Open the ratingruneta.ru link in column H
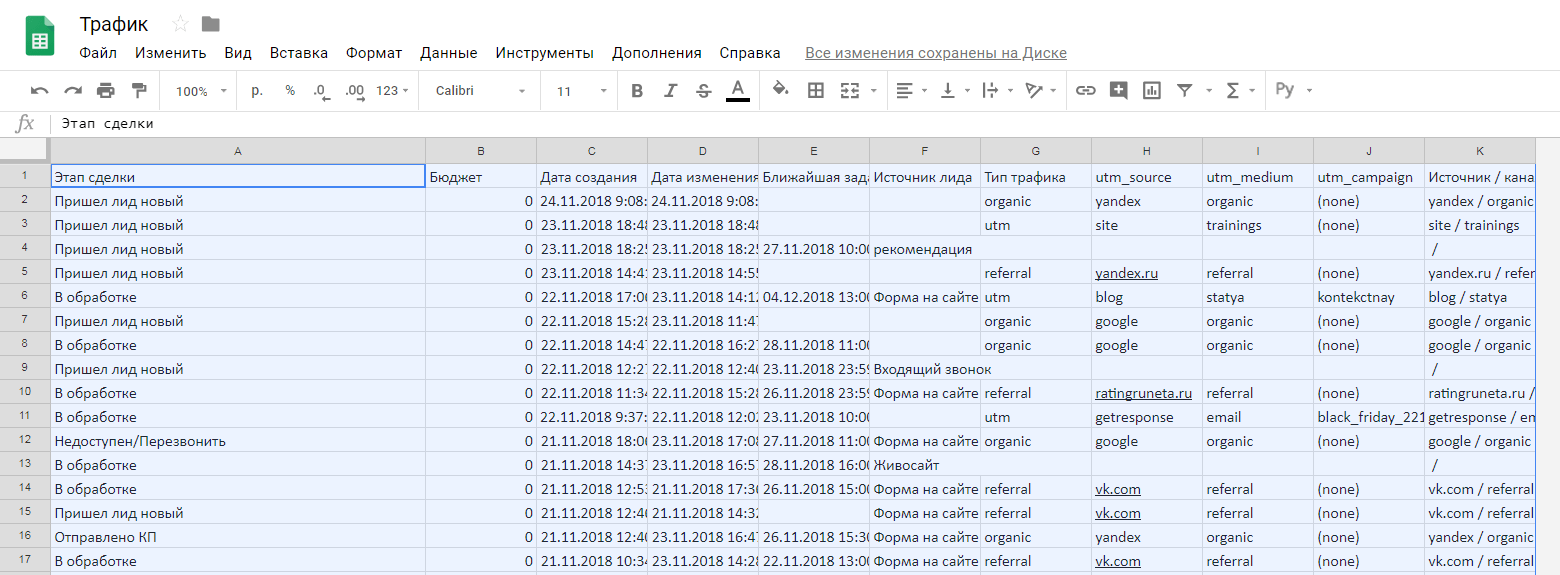This screenshot has width=1560, height=575. click(1144, 393)
